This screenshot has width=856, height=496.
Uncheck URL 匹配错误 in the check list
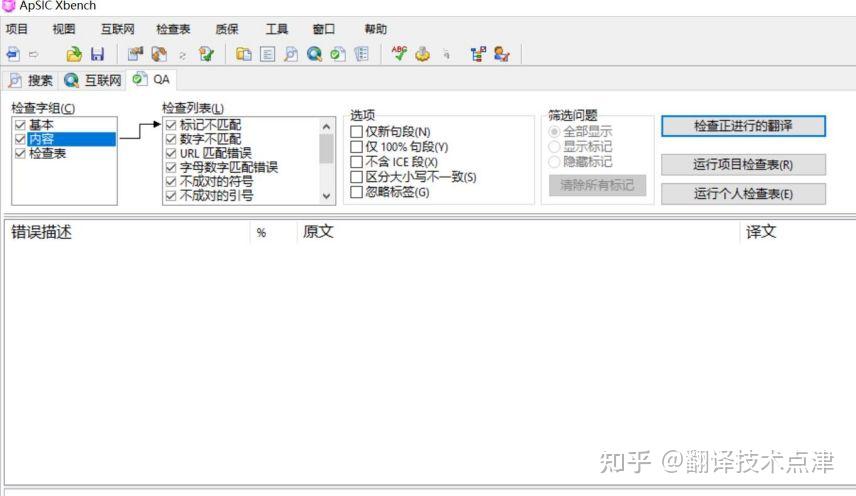(x=171, y=153)
